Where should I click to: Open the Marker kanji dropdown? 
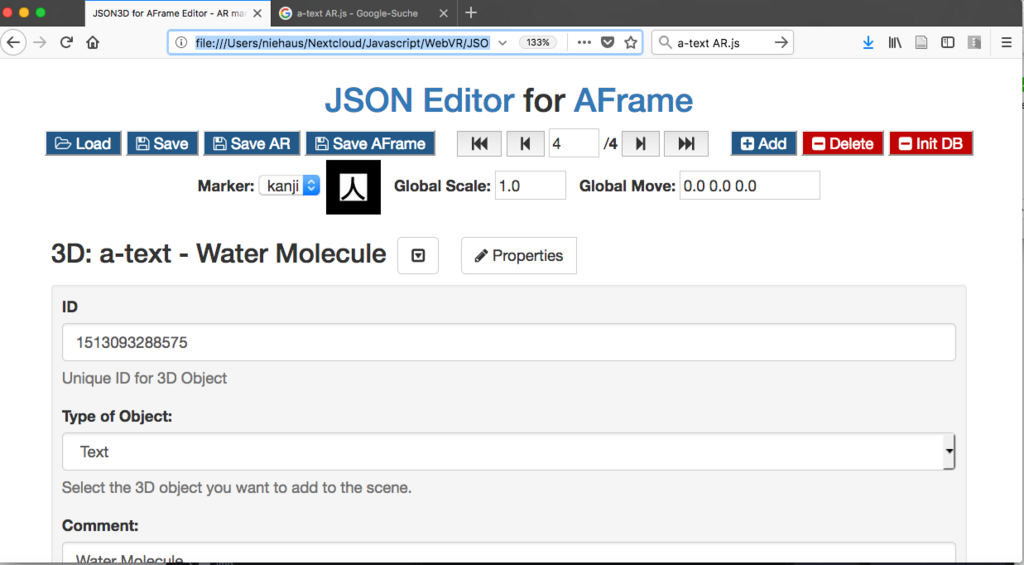(x=289, y=186)
